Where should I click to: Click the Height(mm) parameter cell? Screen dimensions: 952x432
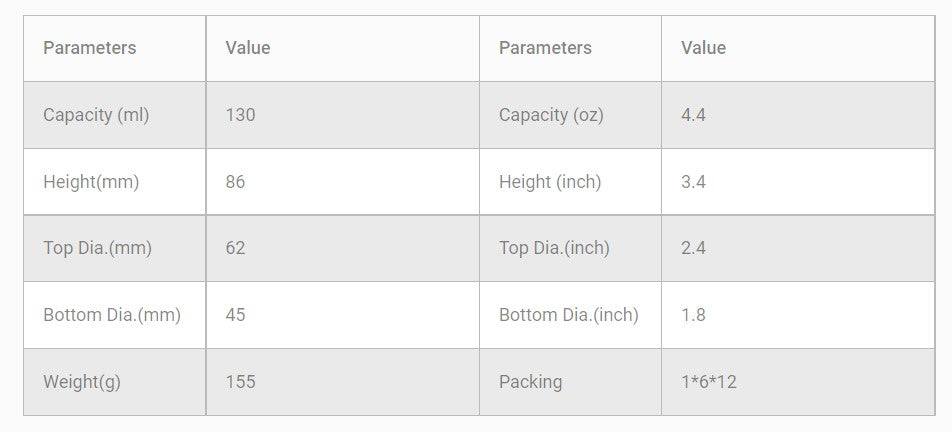91,182
